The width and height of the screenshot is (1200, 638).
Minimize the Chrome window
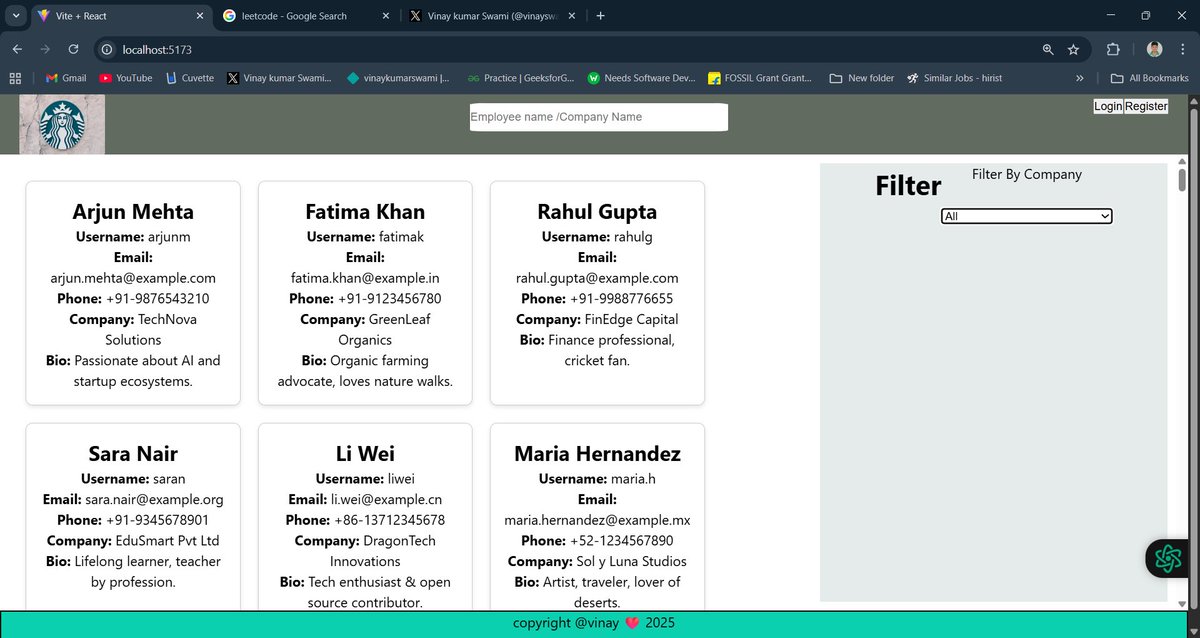click(1109, 16)
